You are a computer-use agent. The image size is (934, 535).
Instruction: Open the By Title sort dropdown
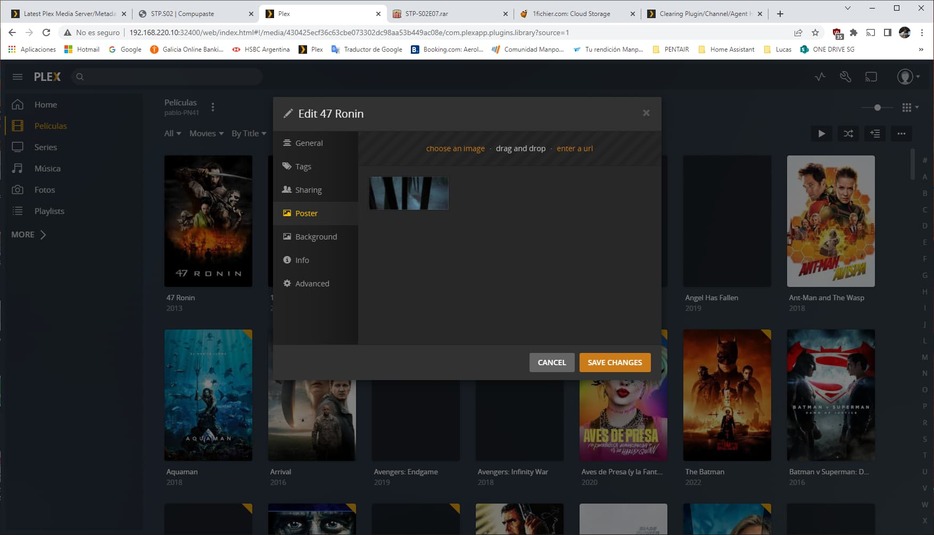tap(248, 133)
